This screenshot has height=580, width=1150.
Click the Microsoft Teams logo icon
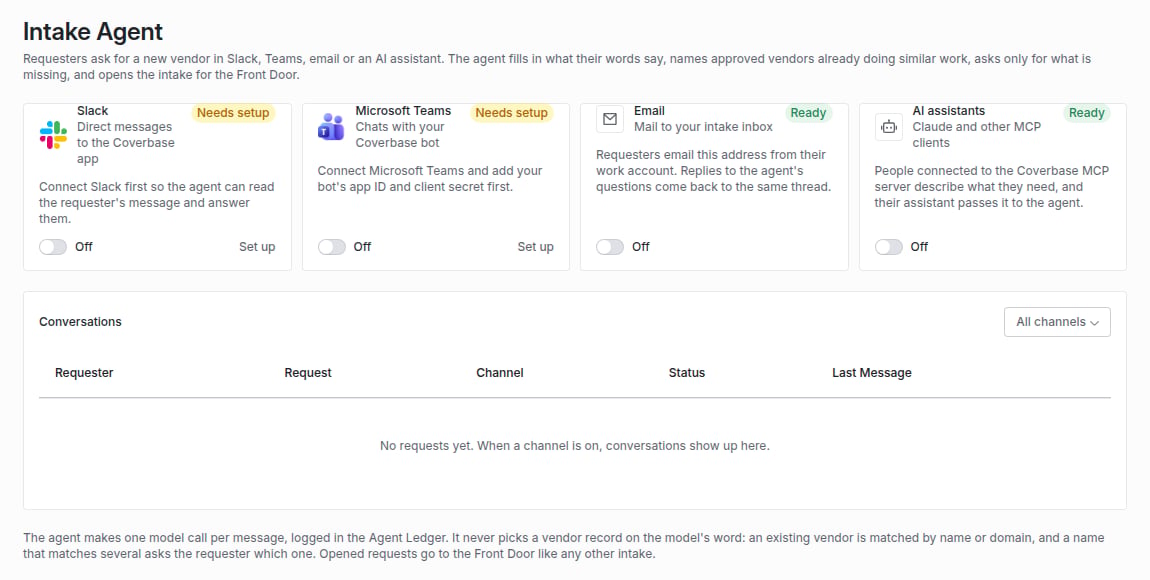click(332, 127)
